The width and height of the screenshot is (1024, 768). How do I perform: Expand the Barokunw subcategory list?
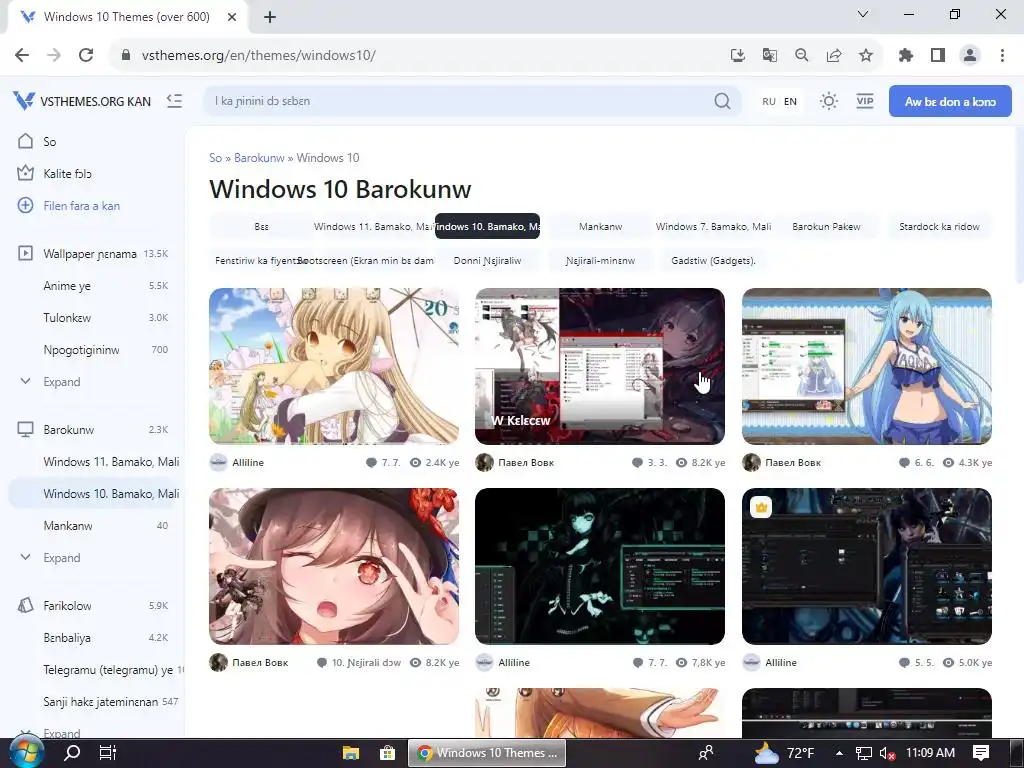click(x=61, y=558)
